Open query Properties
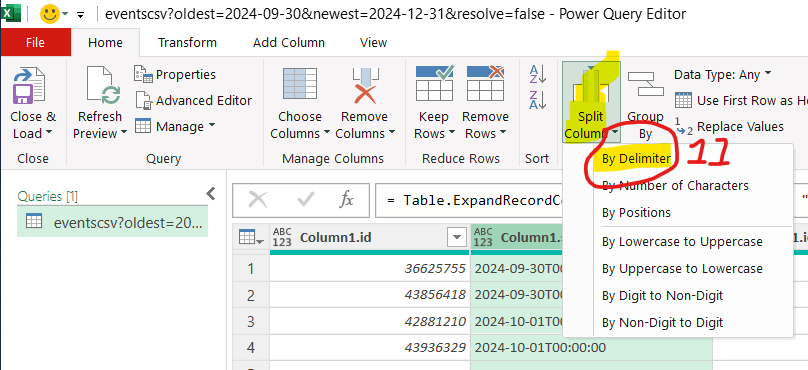This screenshot has height=370, width=808. tap(175, 75)
